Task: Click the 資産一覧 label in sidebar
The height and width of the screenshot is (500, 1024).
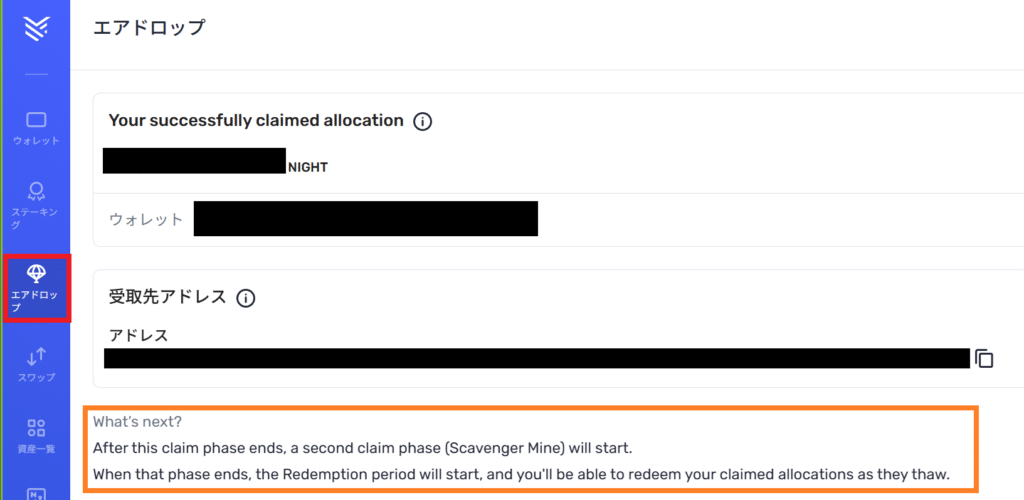Action: [x=37, y=449]
